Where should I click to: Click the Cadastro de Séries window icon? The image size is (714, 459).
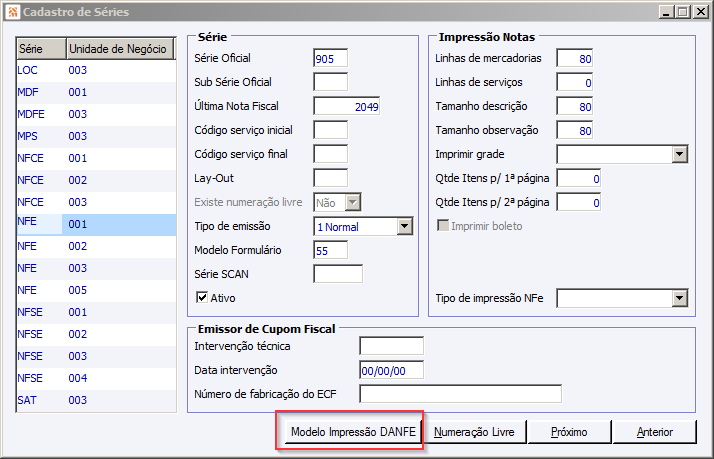(13, 12)
